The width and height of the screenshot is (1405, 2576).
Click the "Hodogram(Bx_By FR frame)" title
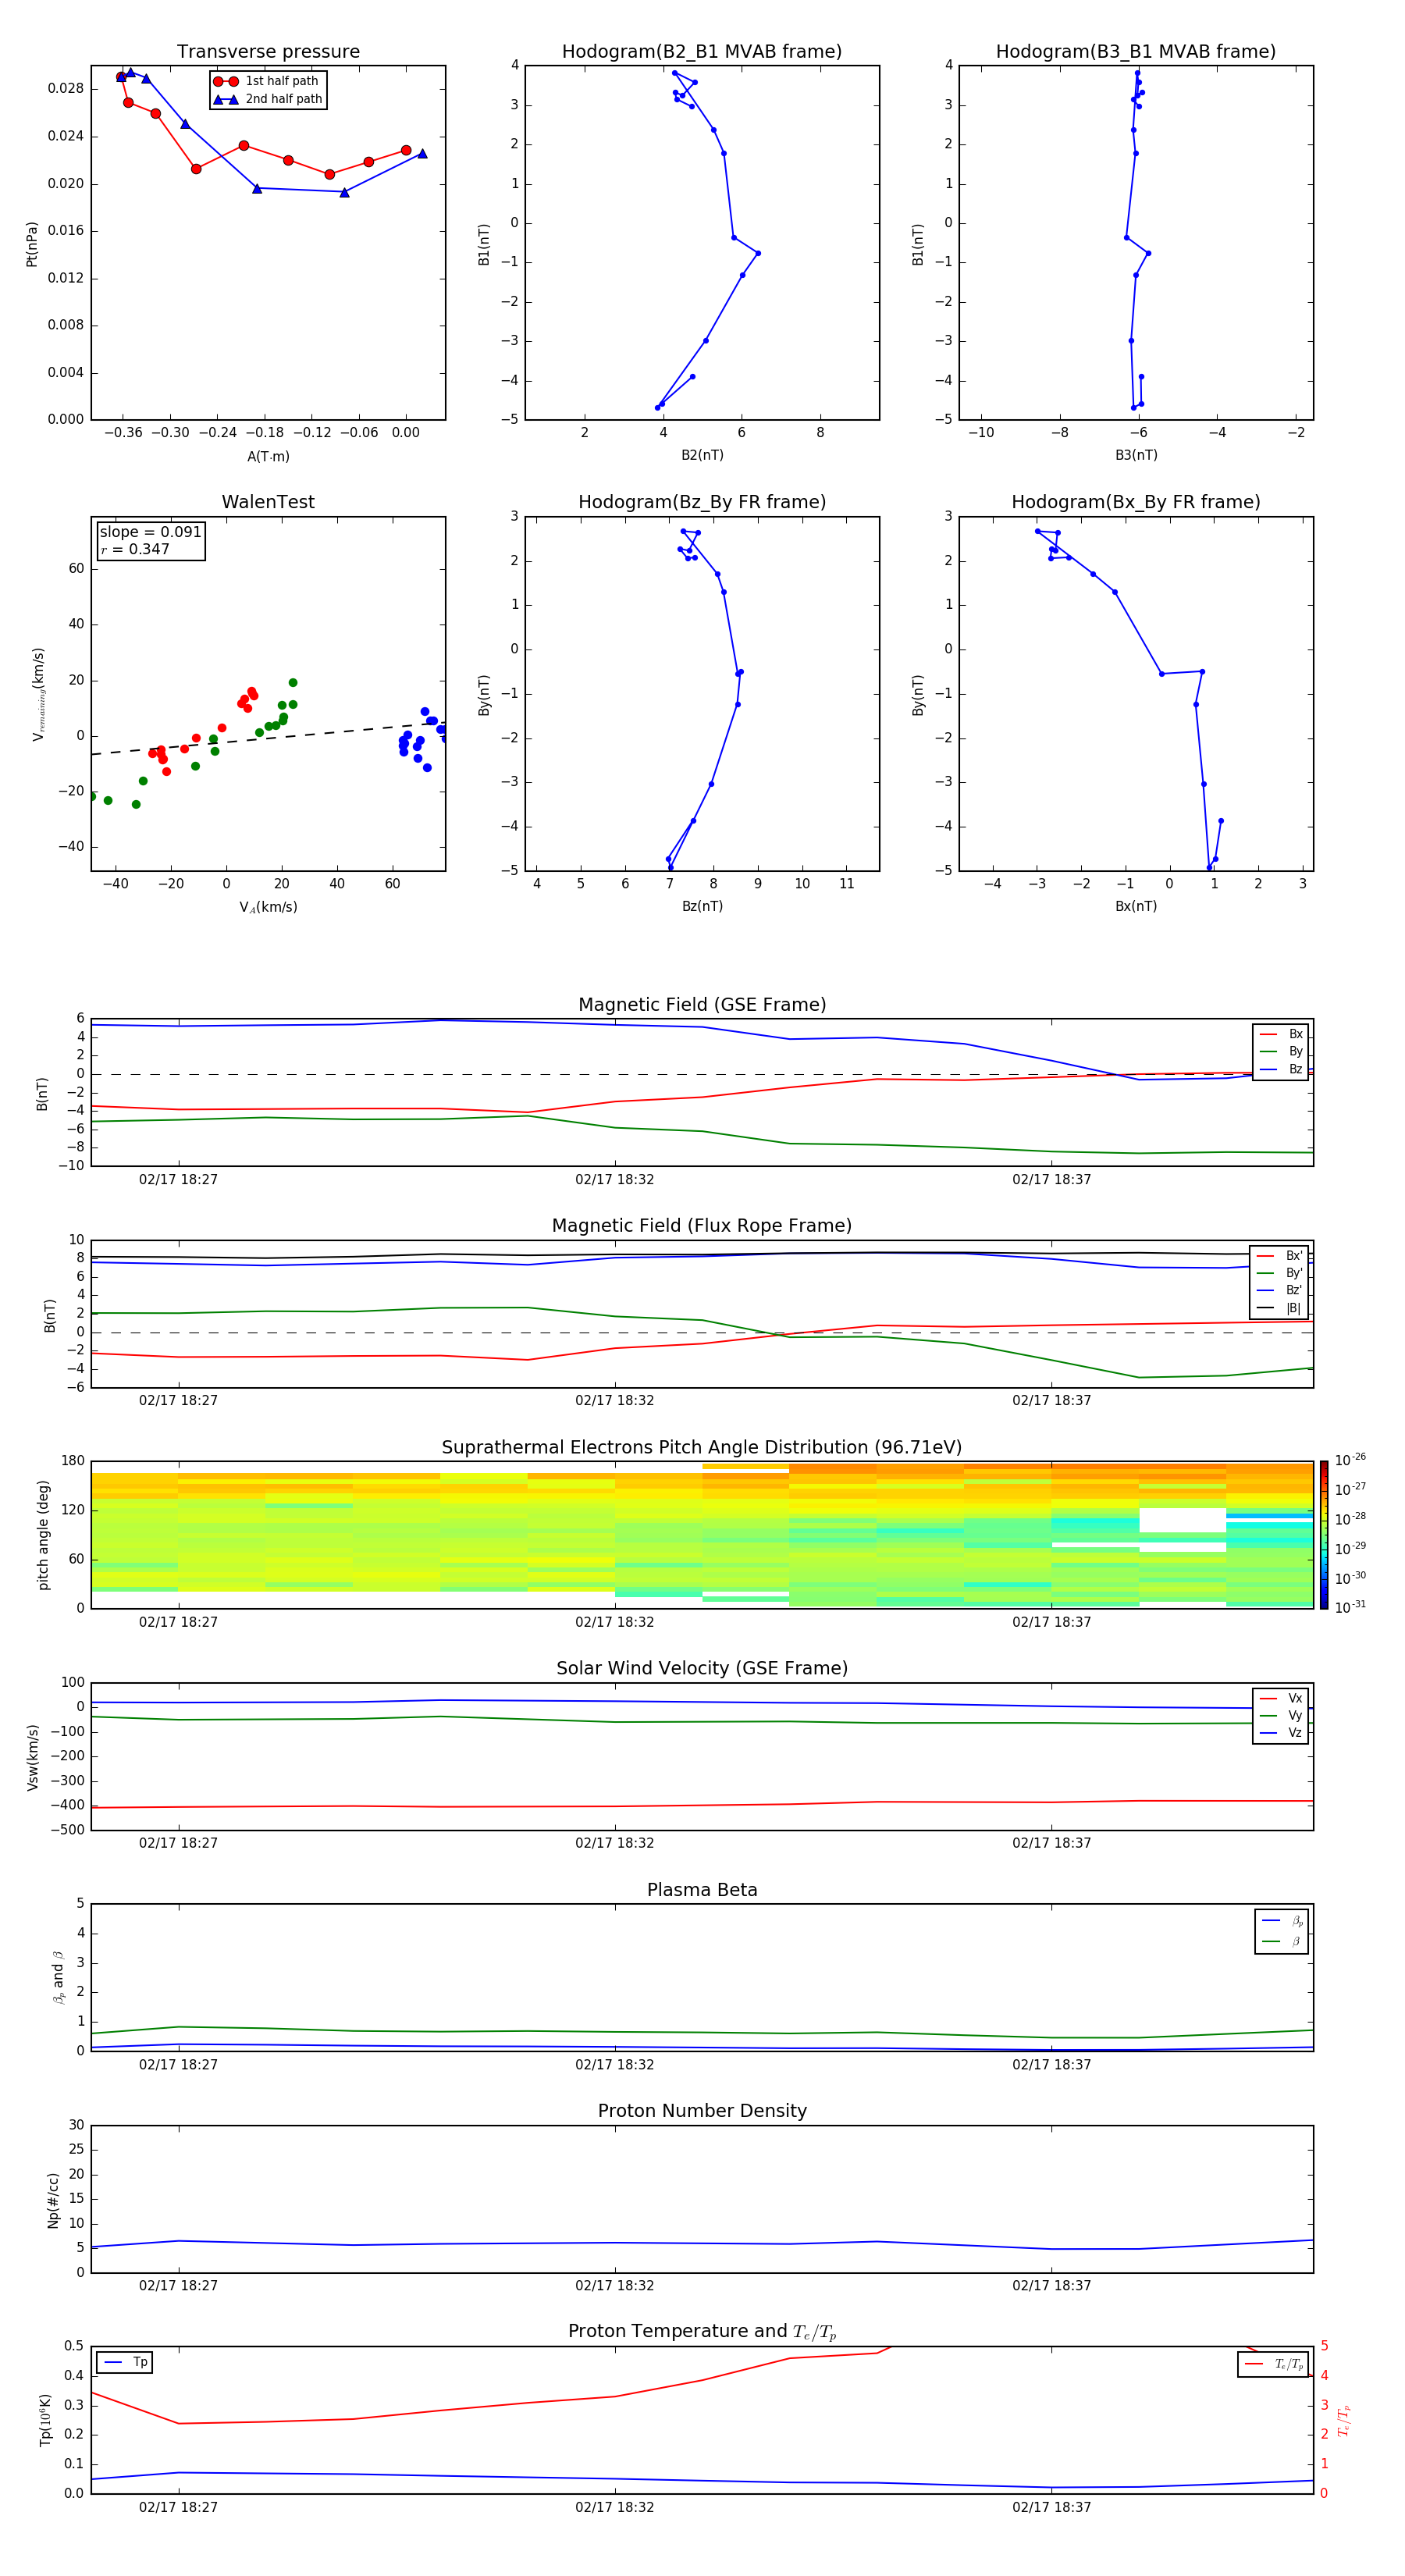click(x=1136, y=502)
